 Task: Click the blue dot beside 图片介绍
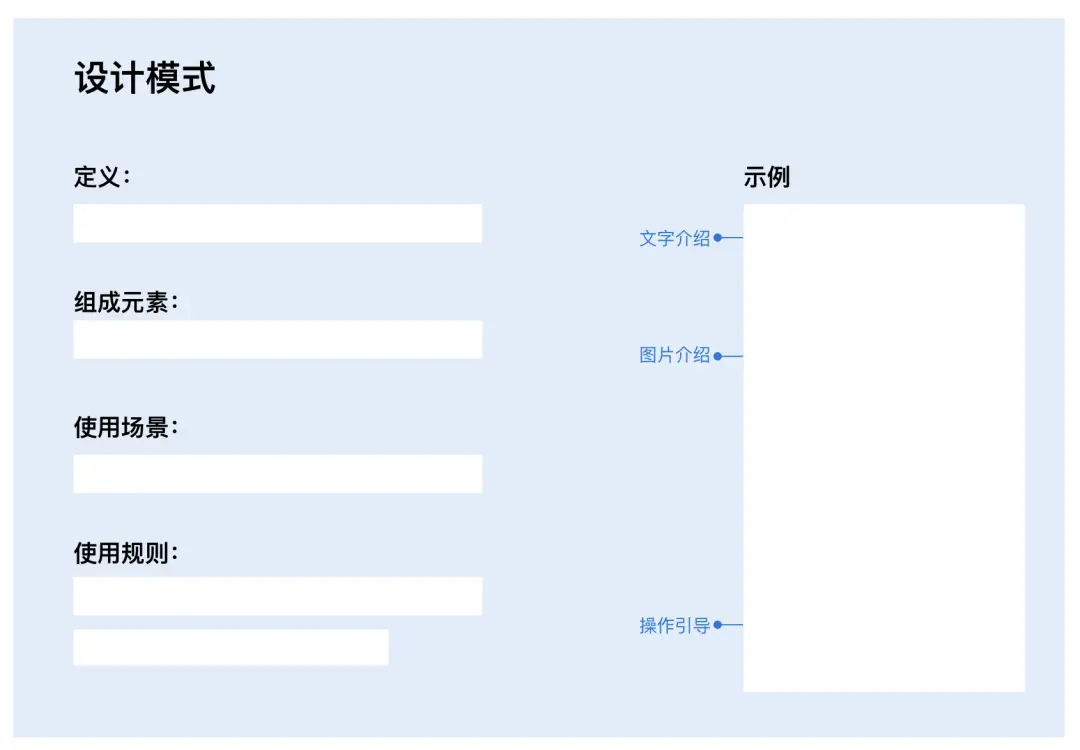[x=718, y=356]
